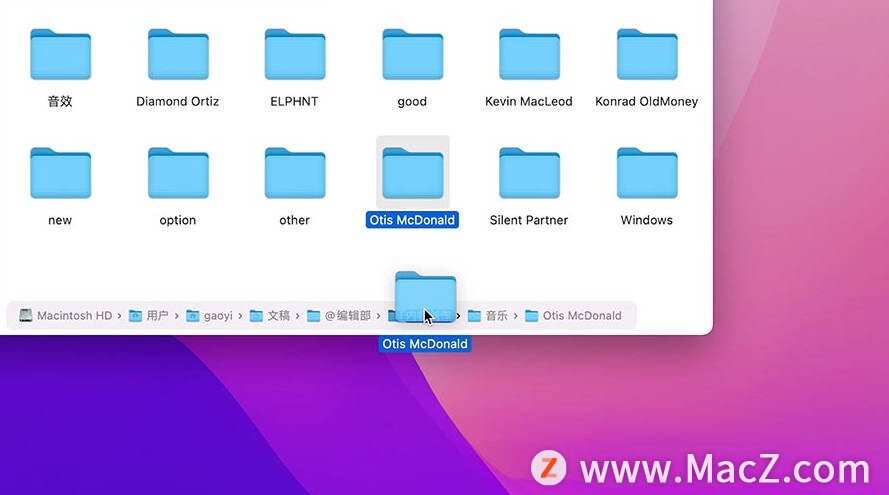The height and width of the screenshot is (495, 889).
Task: Click the Windows folder name label
Action: point(647,220)
